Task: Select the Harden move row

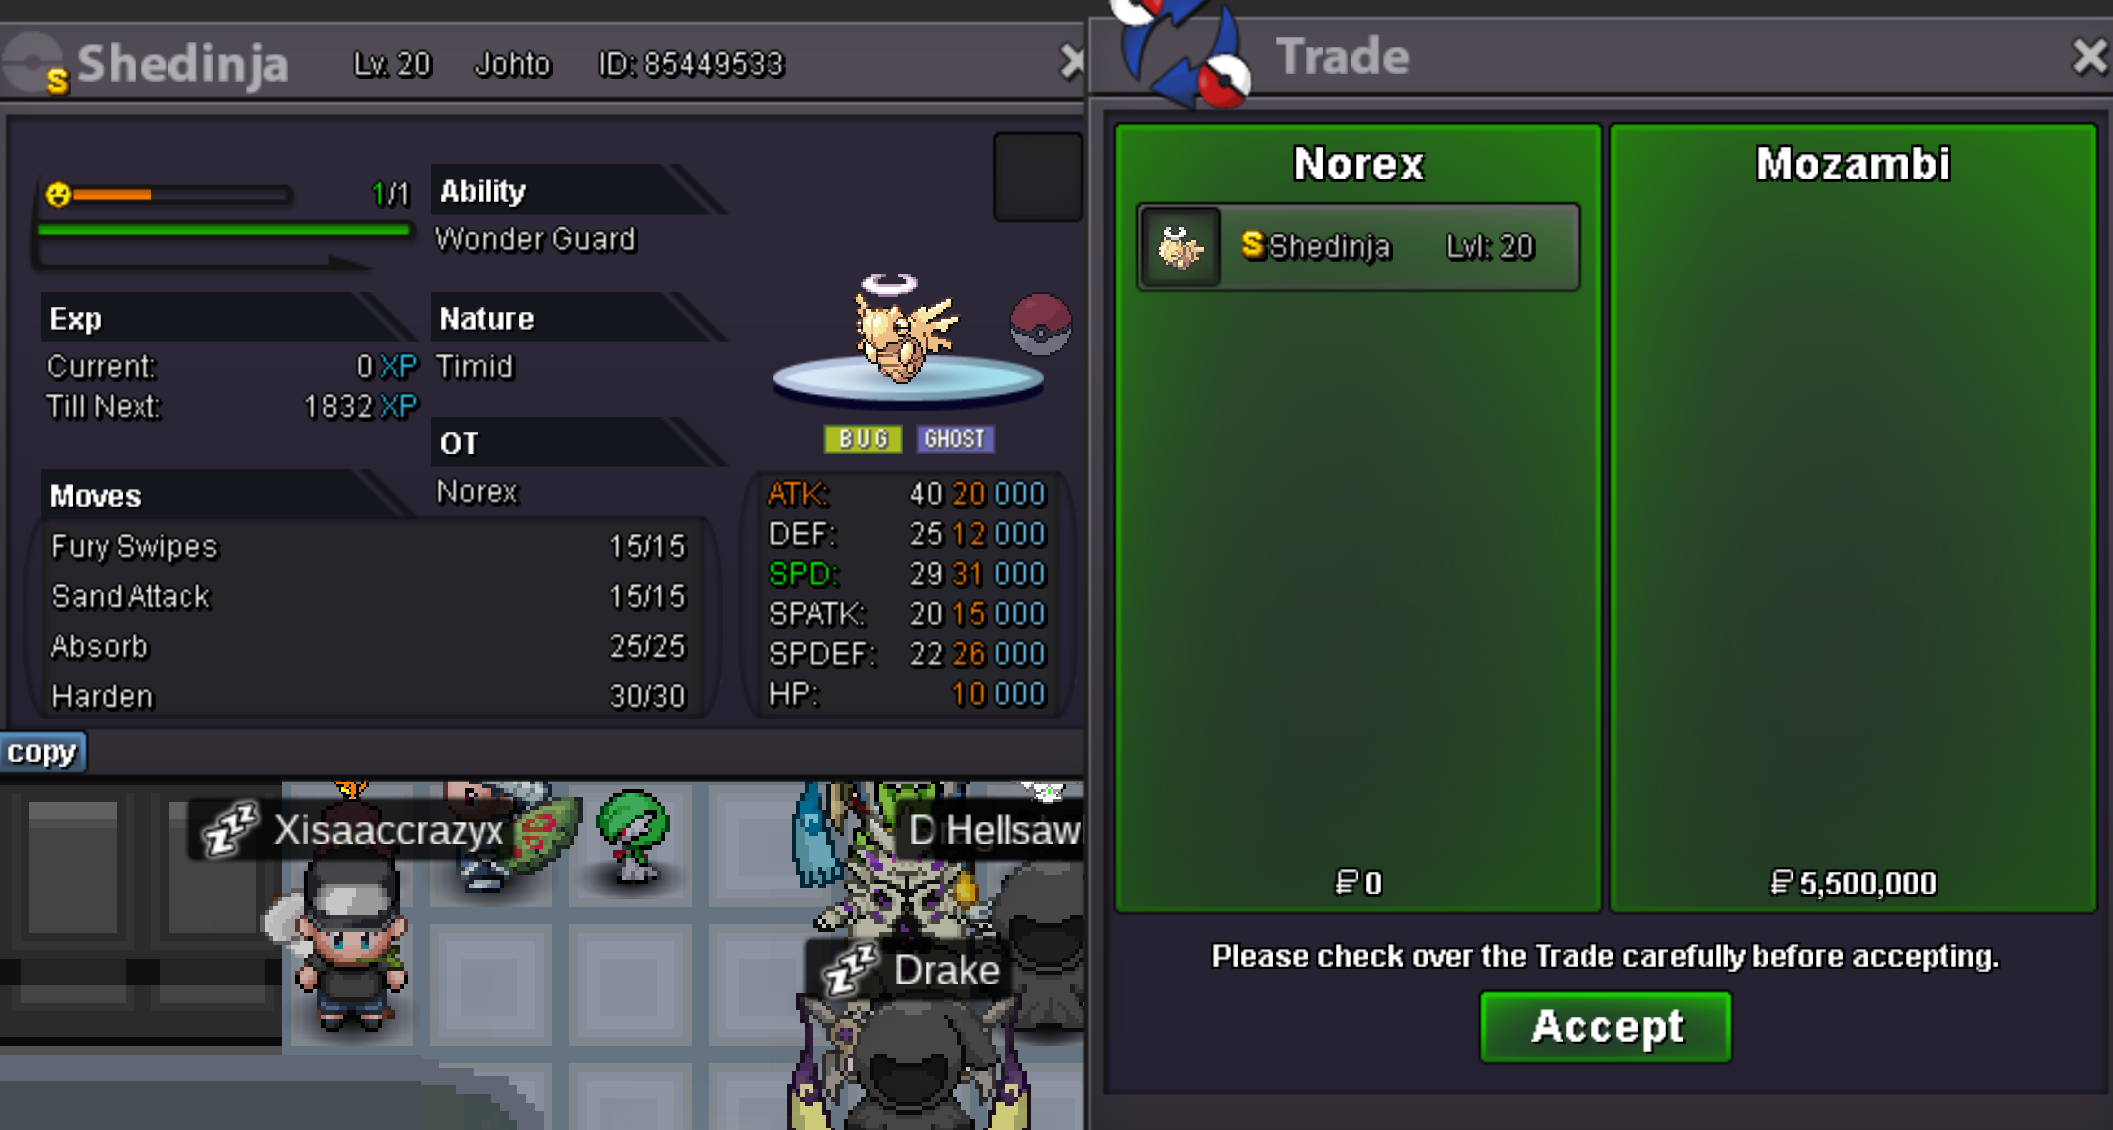Action: click(368, 696)
